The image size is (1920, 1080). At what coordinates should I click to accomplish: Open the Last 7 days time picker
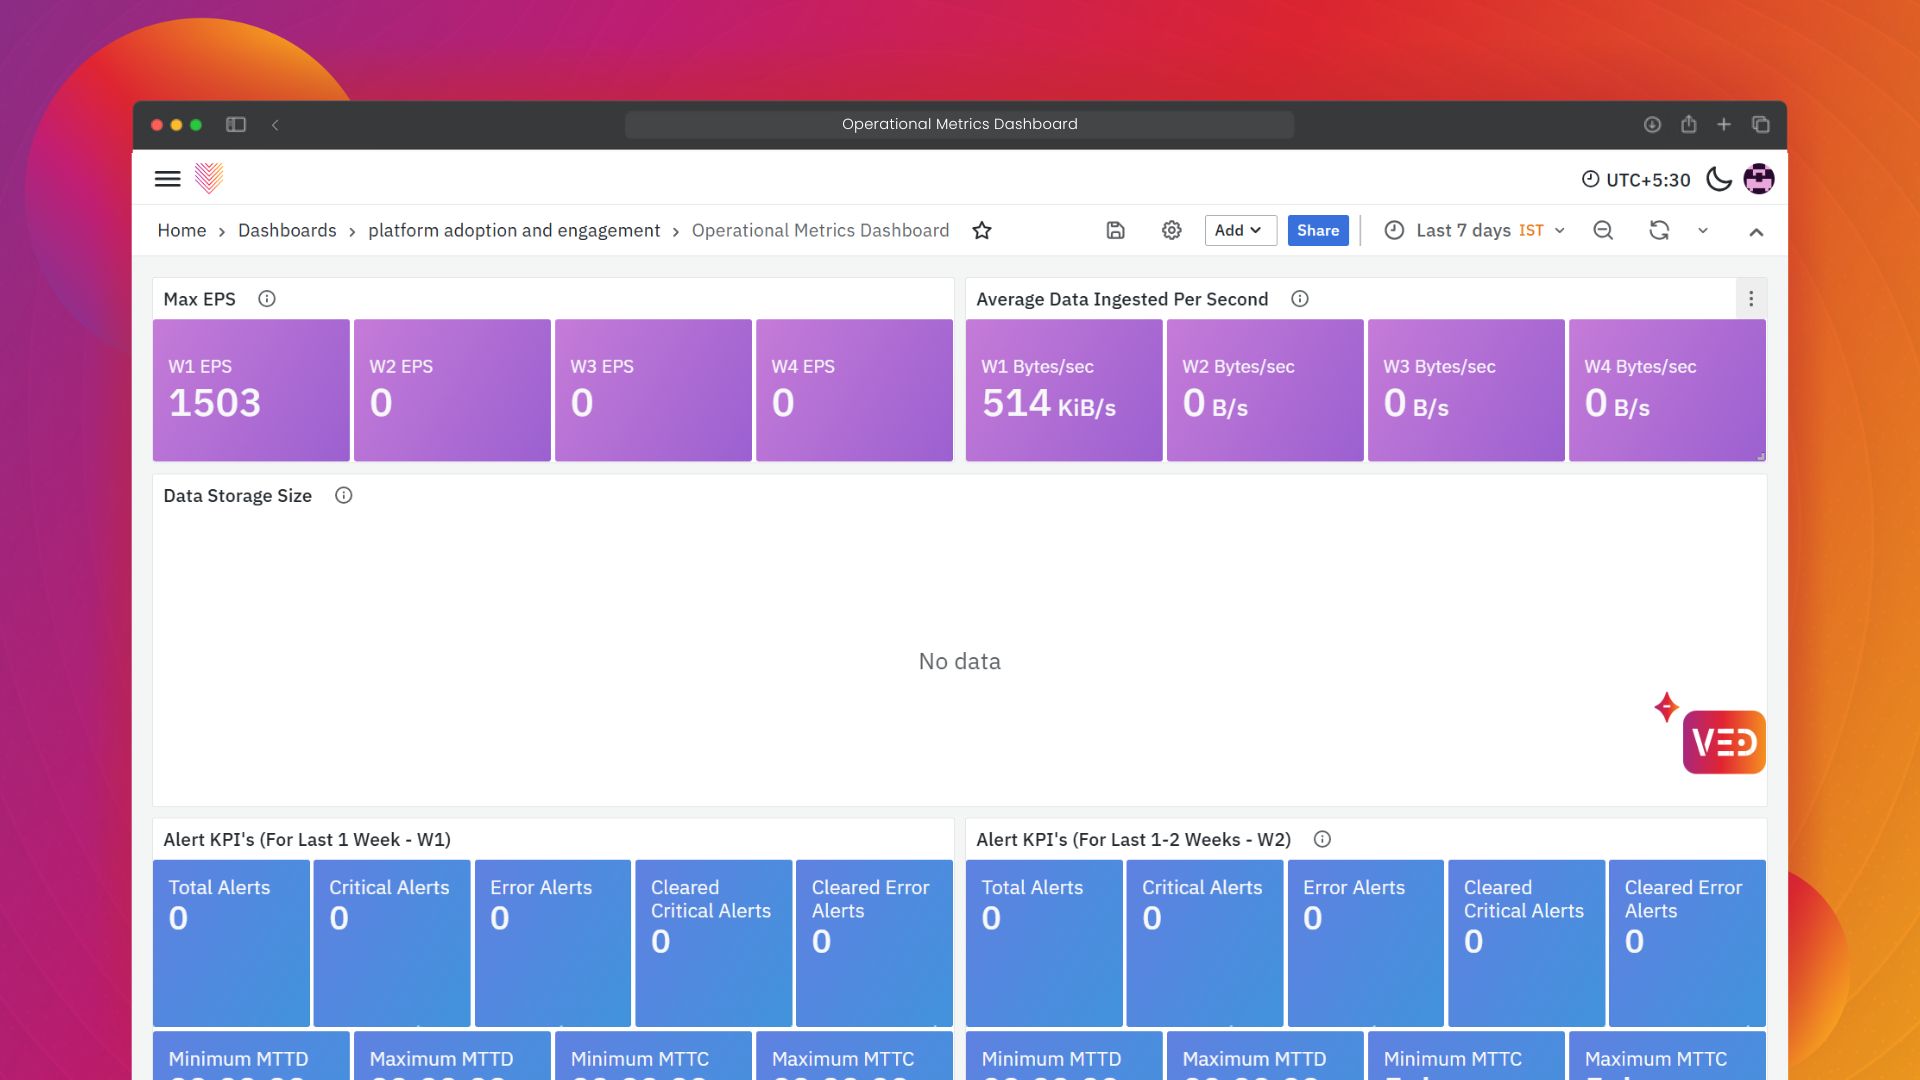[x=1474, y=231]
